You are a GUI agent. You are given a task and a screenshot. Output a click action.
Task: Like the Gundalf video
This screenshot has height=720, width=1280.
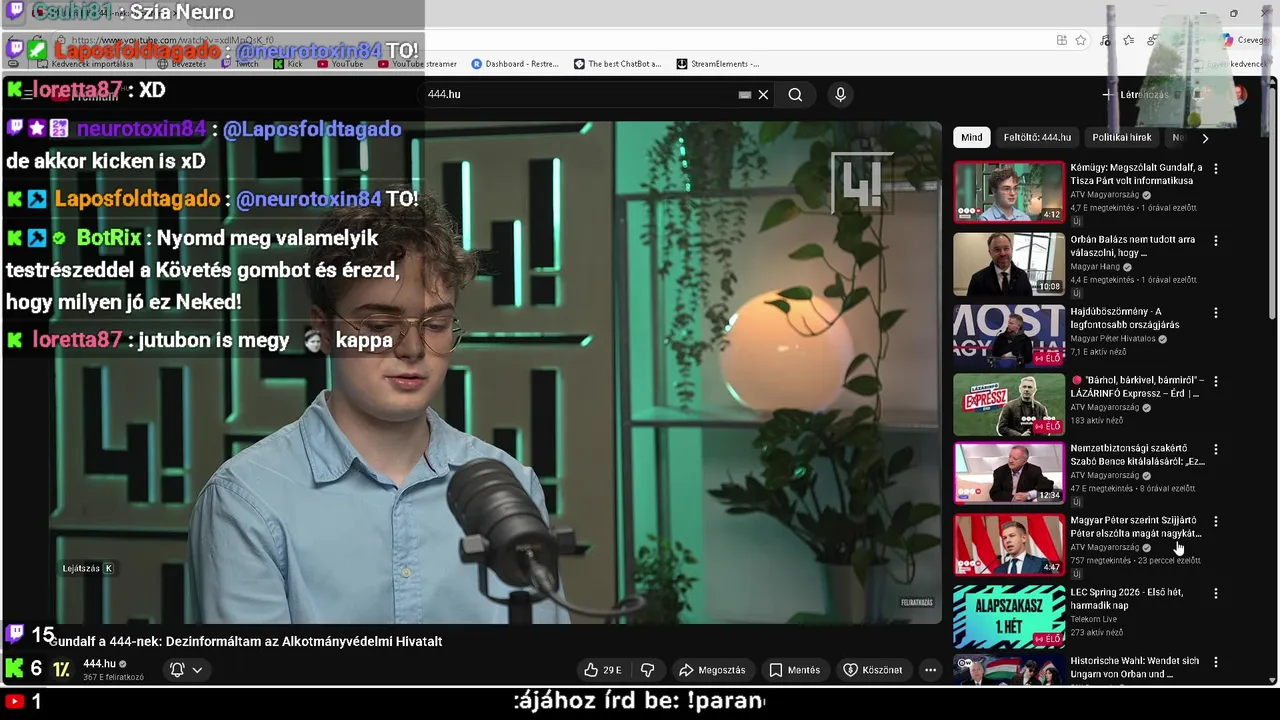pos(603,670)
